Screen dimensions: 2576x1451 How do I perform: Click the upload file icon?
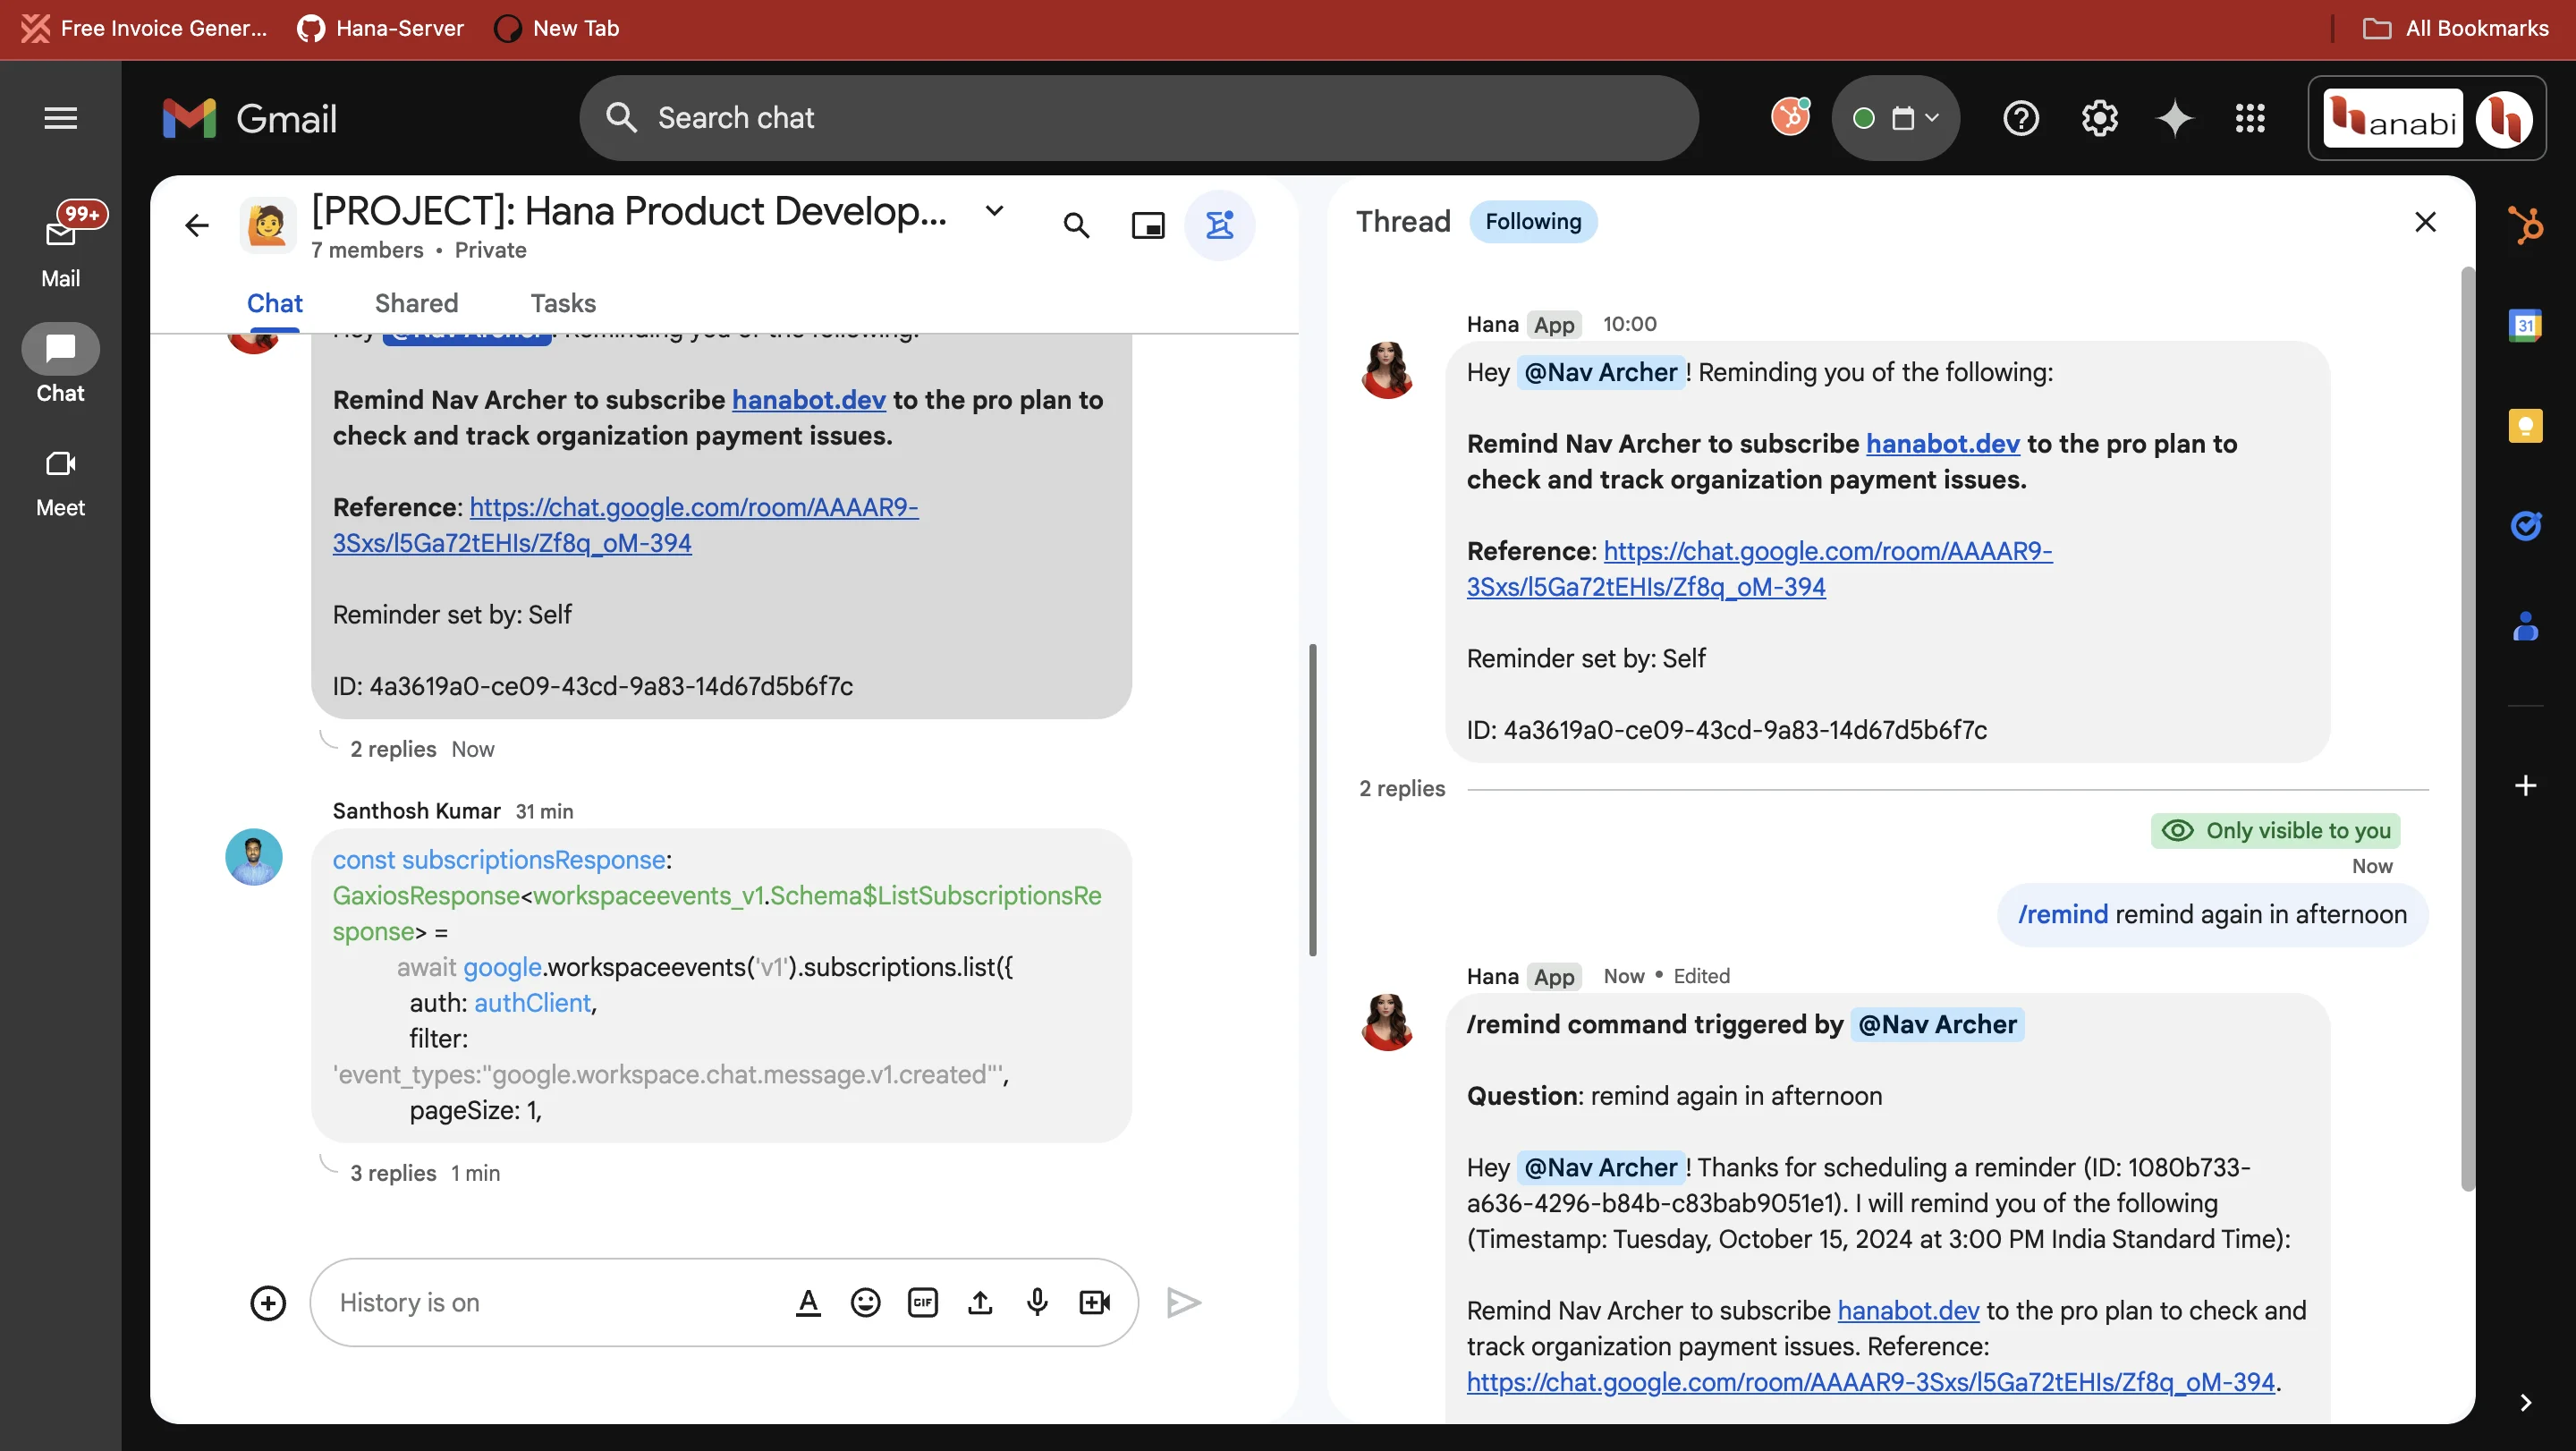click(x=980, y=1303)
